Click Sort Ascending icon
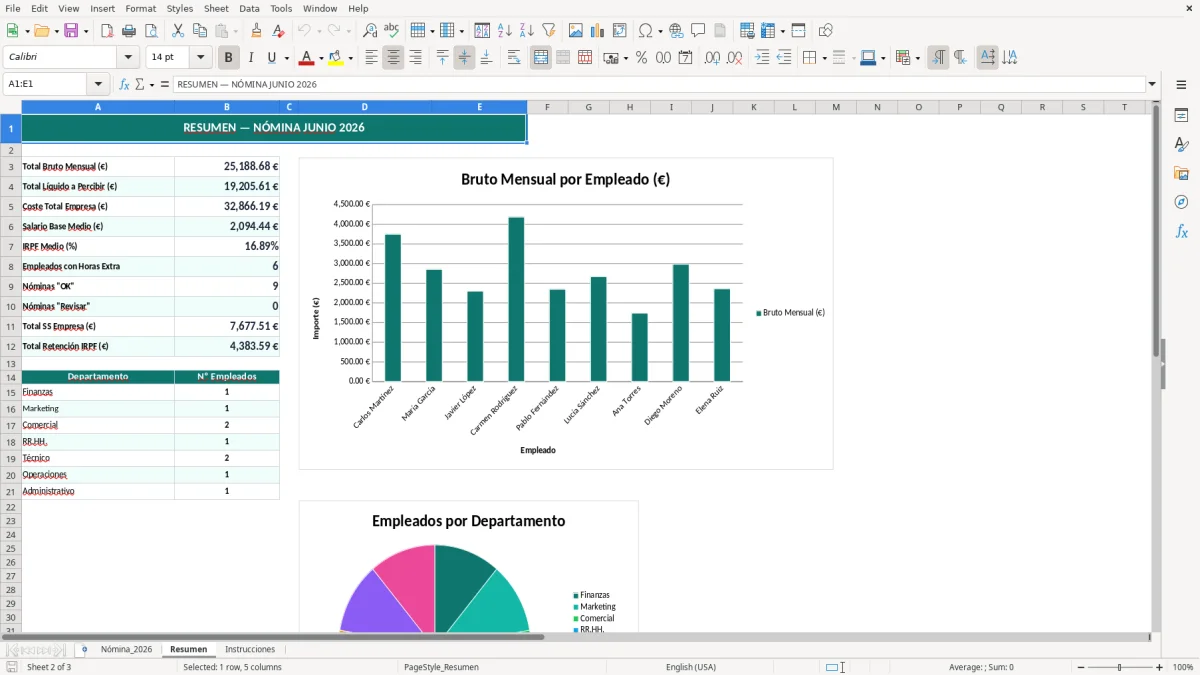1200x675 pixels. (505, 31)
